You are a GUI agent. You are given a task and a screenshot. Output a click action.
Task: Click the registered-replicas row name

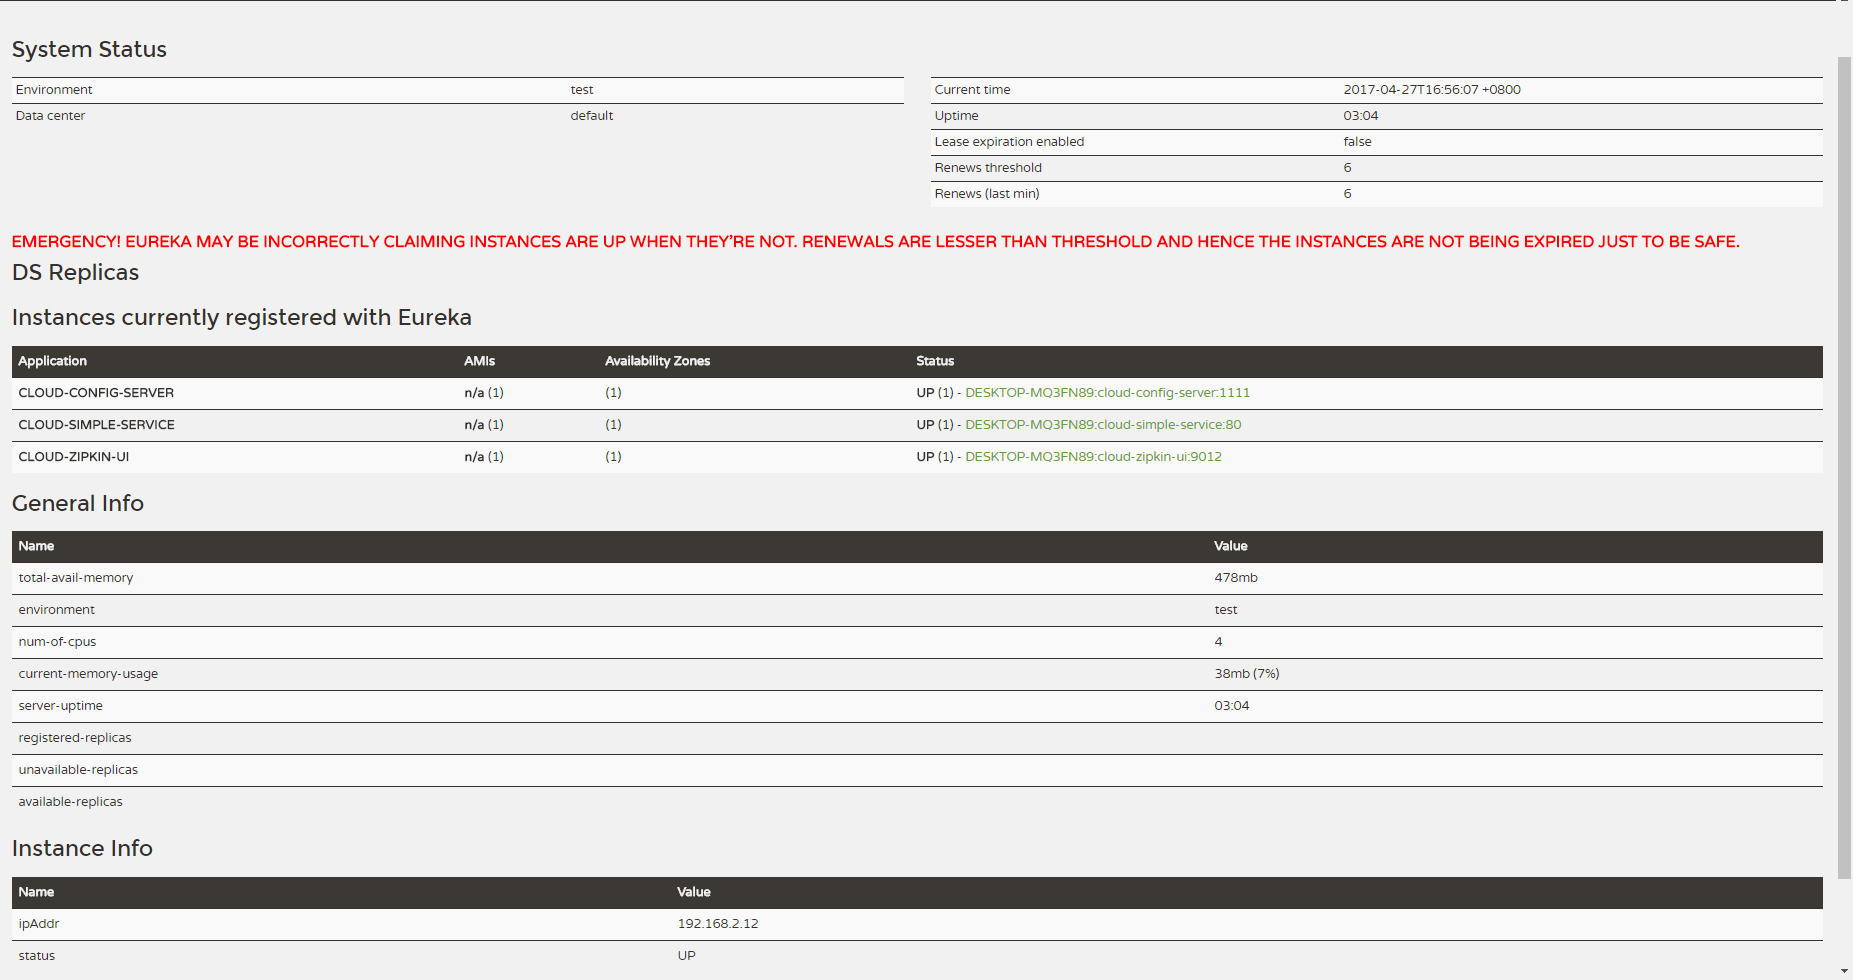click(75, 738)
